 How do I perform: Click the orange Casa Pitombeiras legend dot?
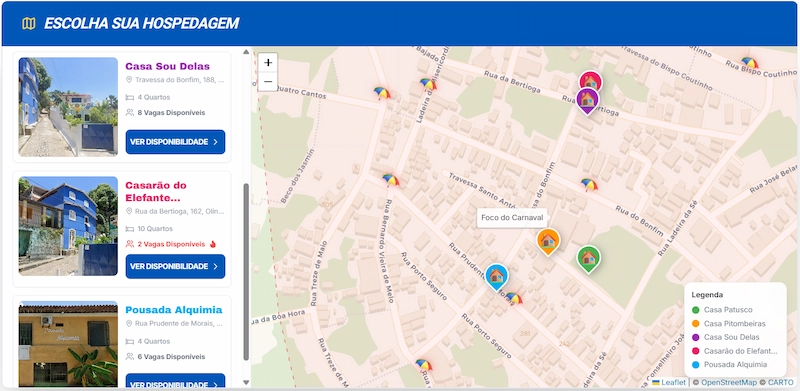point(695,324)
